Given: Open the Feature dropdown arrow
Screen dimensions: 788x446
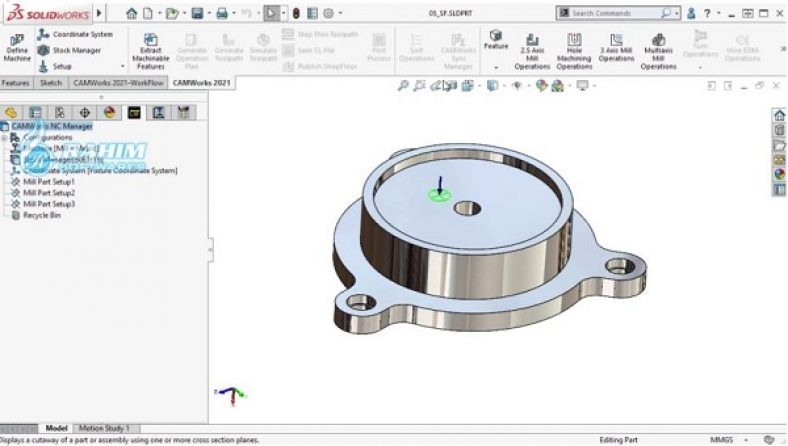Looking at the screenshot, I should click(496, 67).
